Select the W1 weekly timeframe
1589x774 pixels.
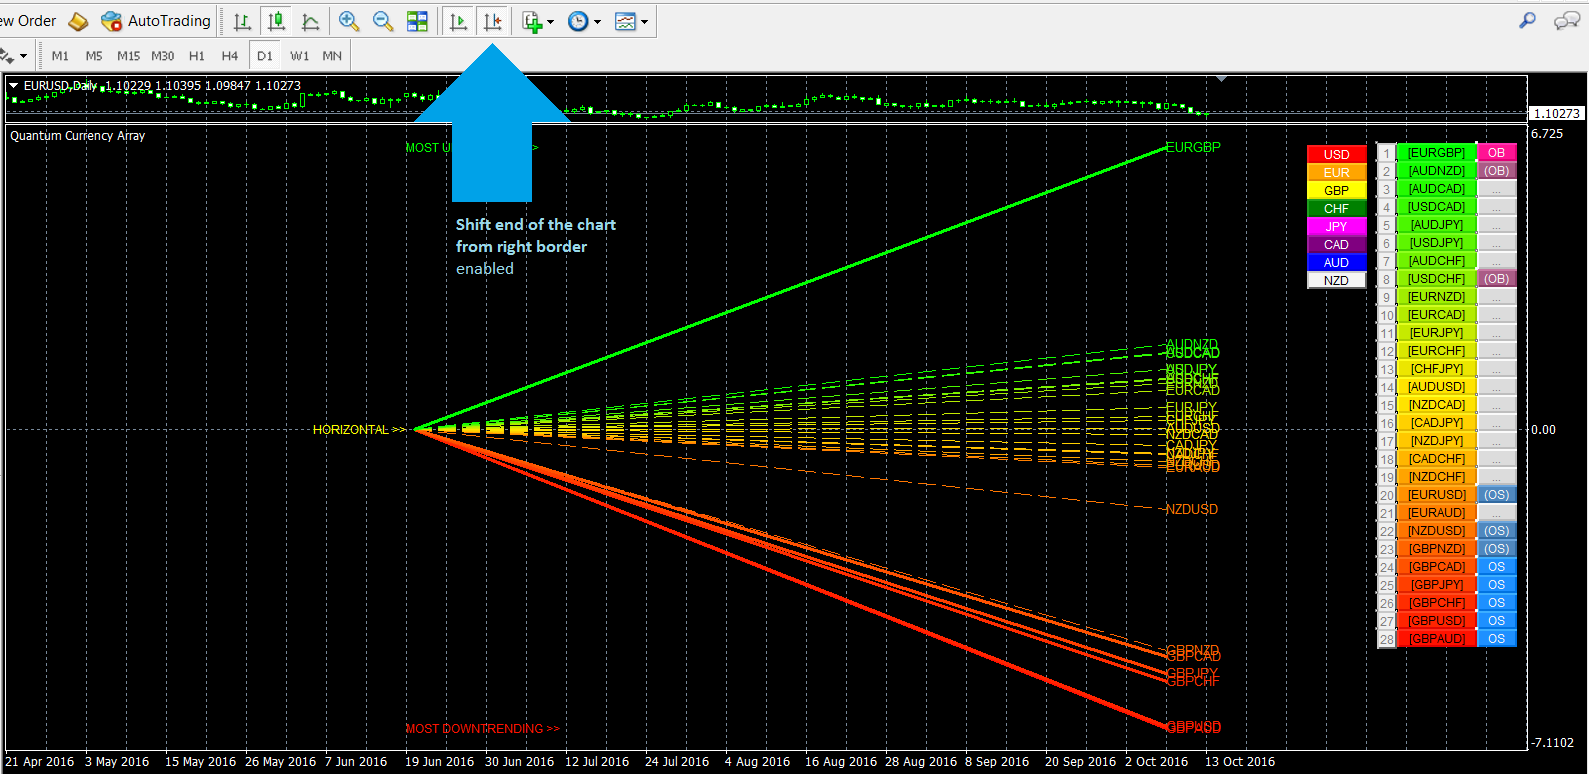coord(299,56)
